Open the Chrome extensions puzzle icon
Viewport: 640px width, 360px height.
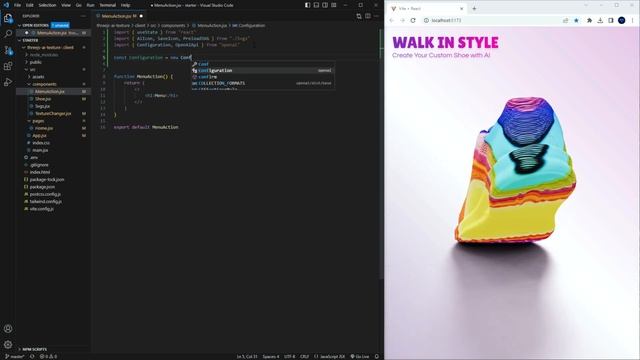pos(589,20)
